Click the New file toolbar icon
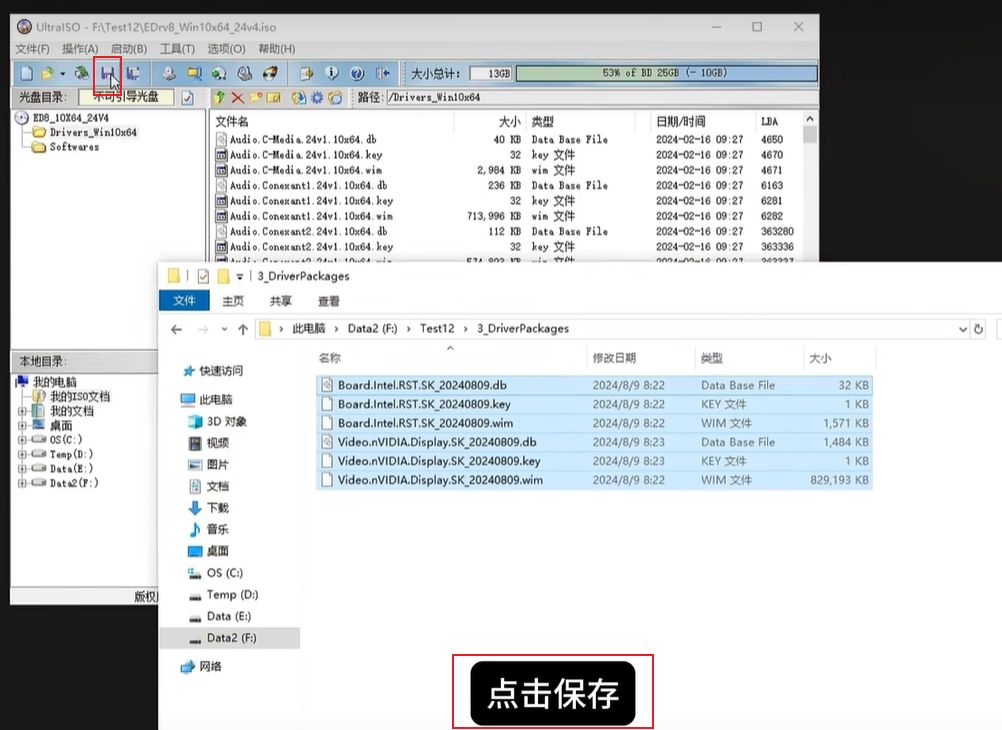The width and height of the screenshot is (1002, 730). 27,74
